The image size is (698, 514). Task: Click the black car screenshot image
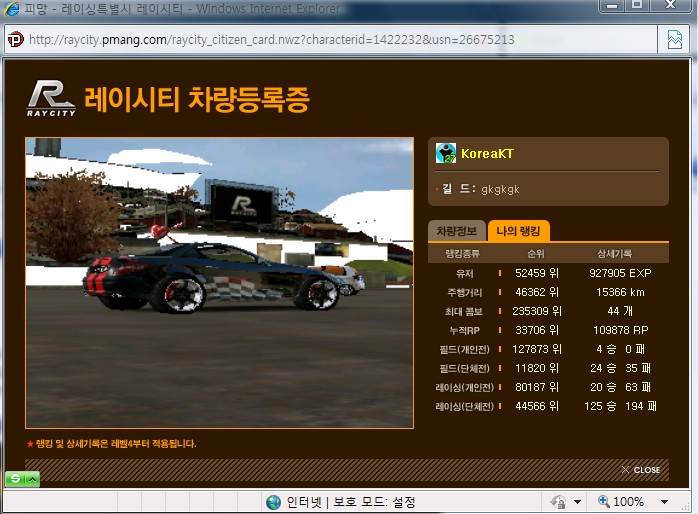[x=219, y=283]
